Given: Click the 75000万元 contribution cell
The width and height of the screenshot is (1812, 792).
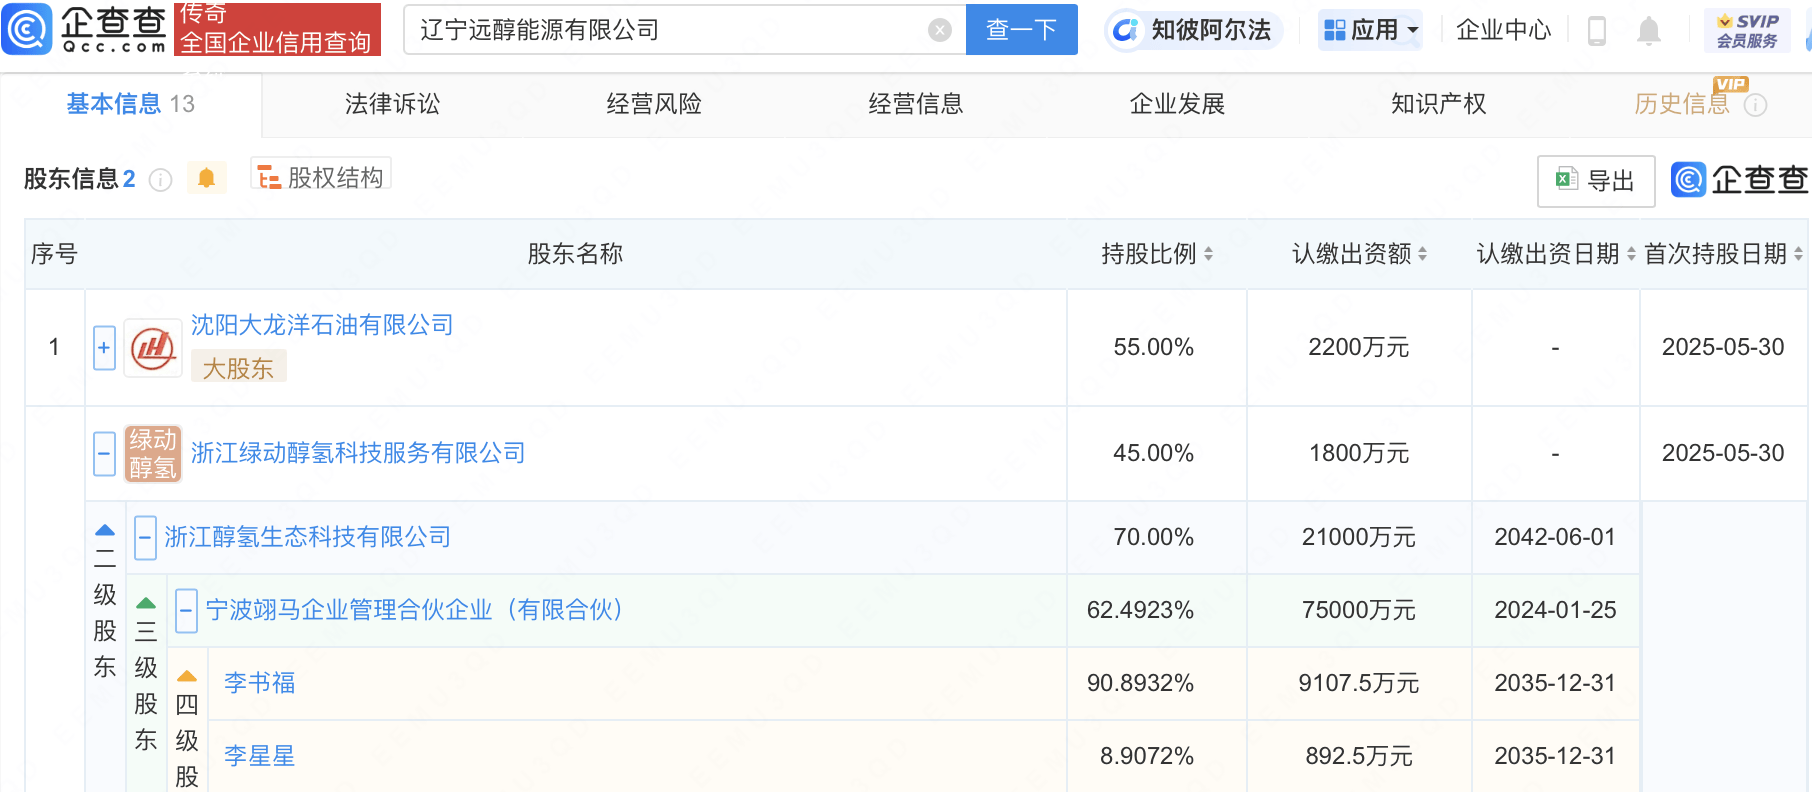Looking at the screenshot, I should [1359, 610].
